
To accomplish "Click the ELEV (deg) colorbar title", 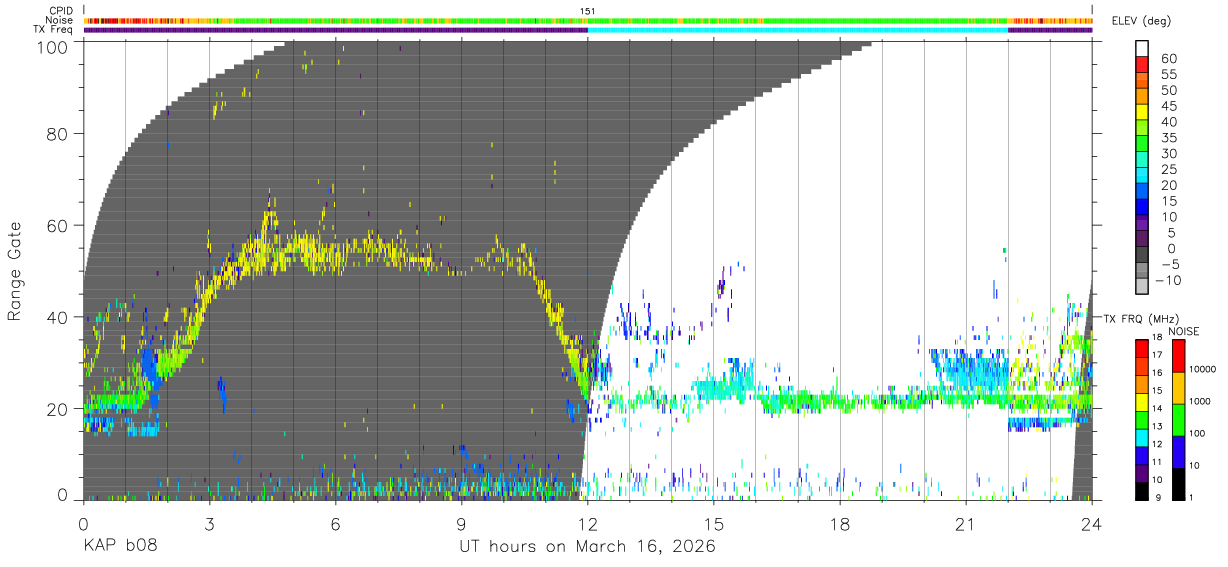I will tap(1143, 20).
